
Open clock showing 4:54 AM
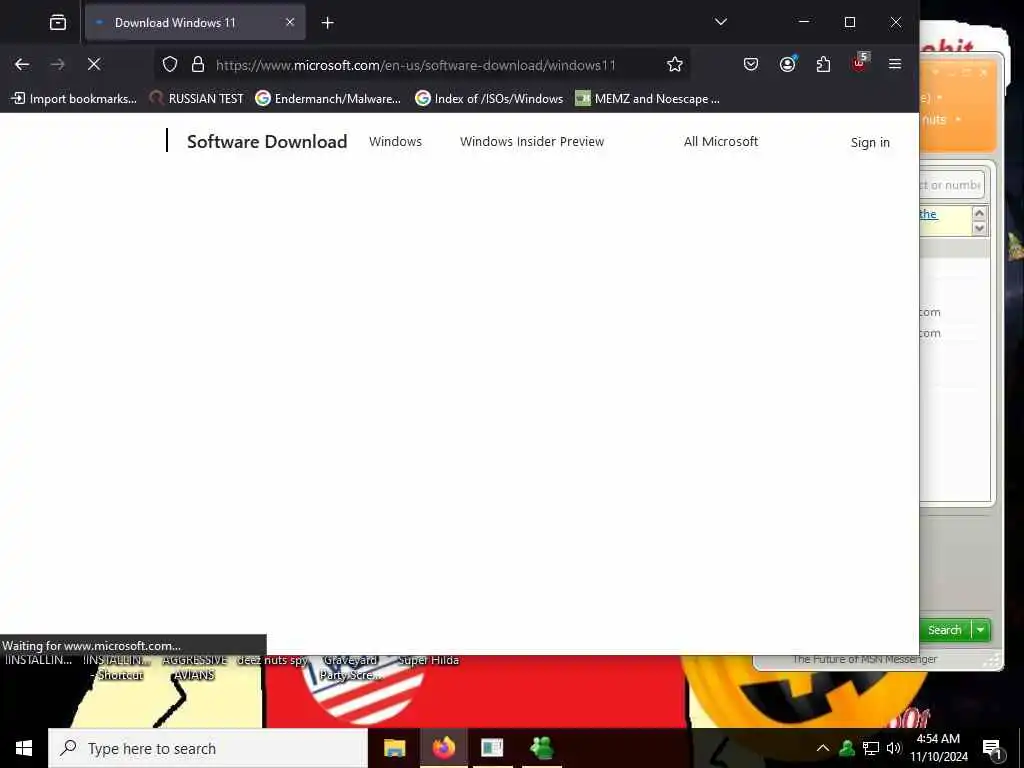click(938, 748)
